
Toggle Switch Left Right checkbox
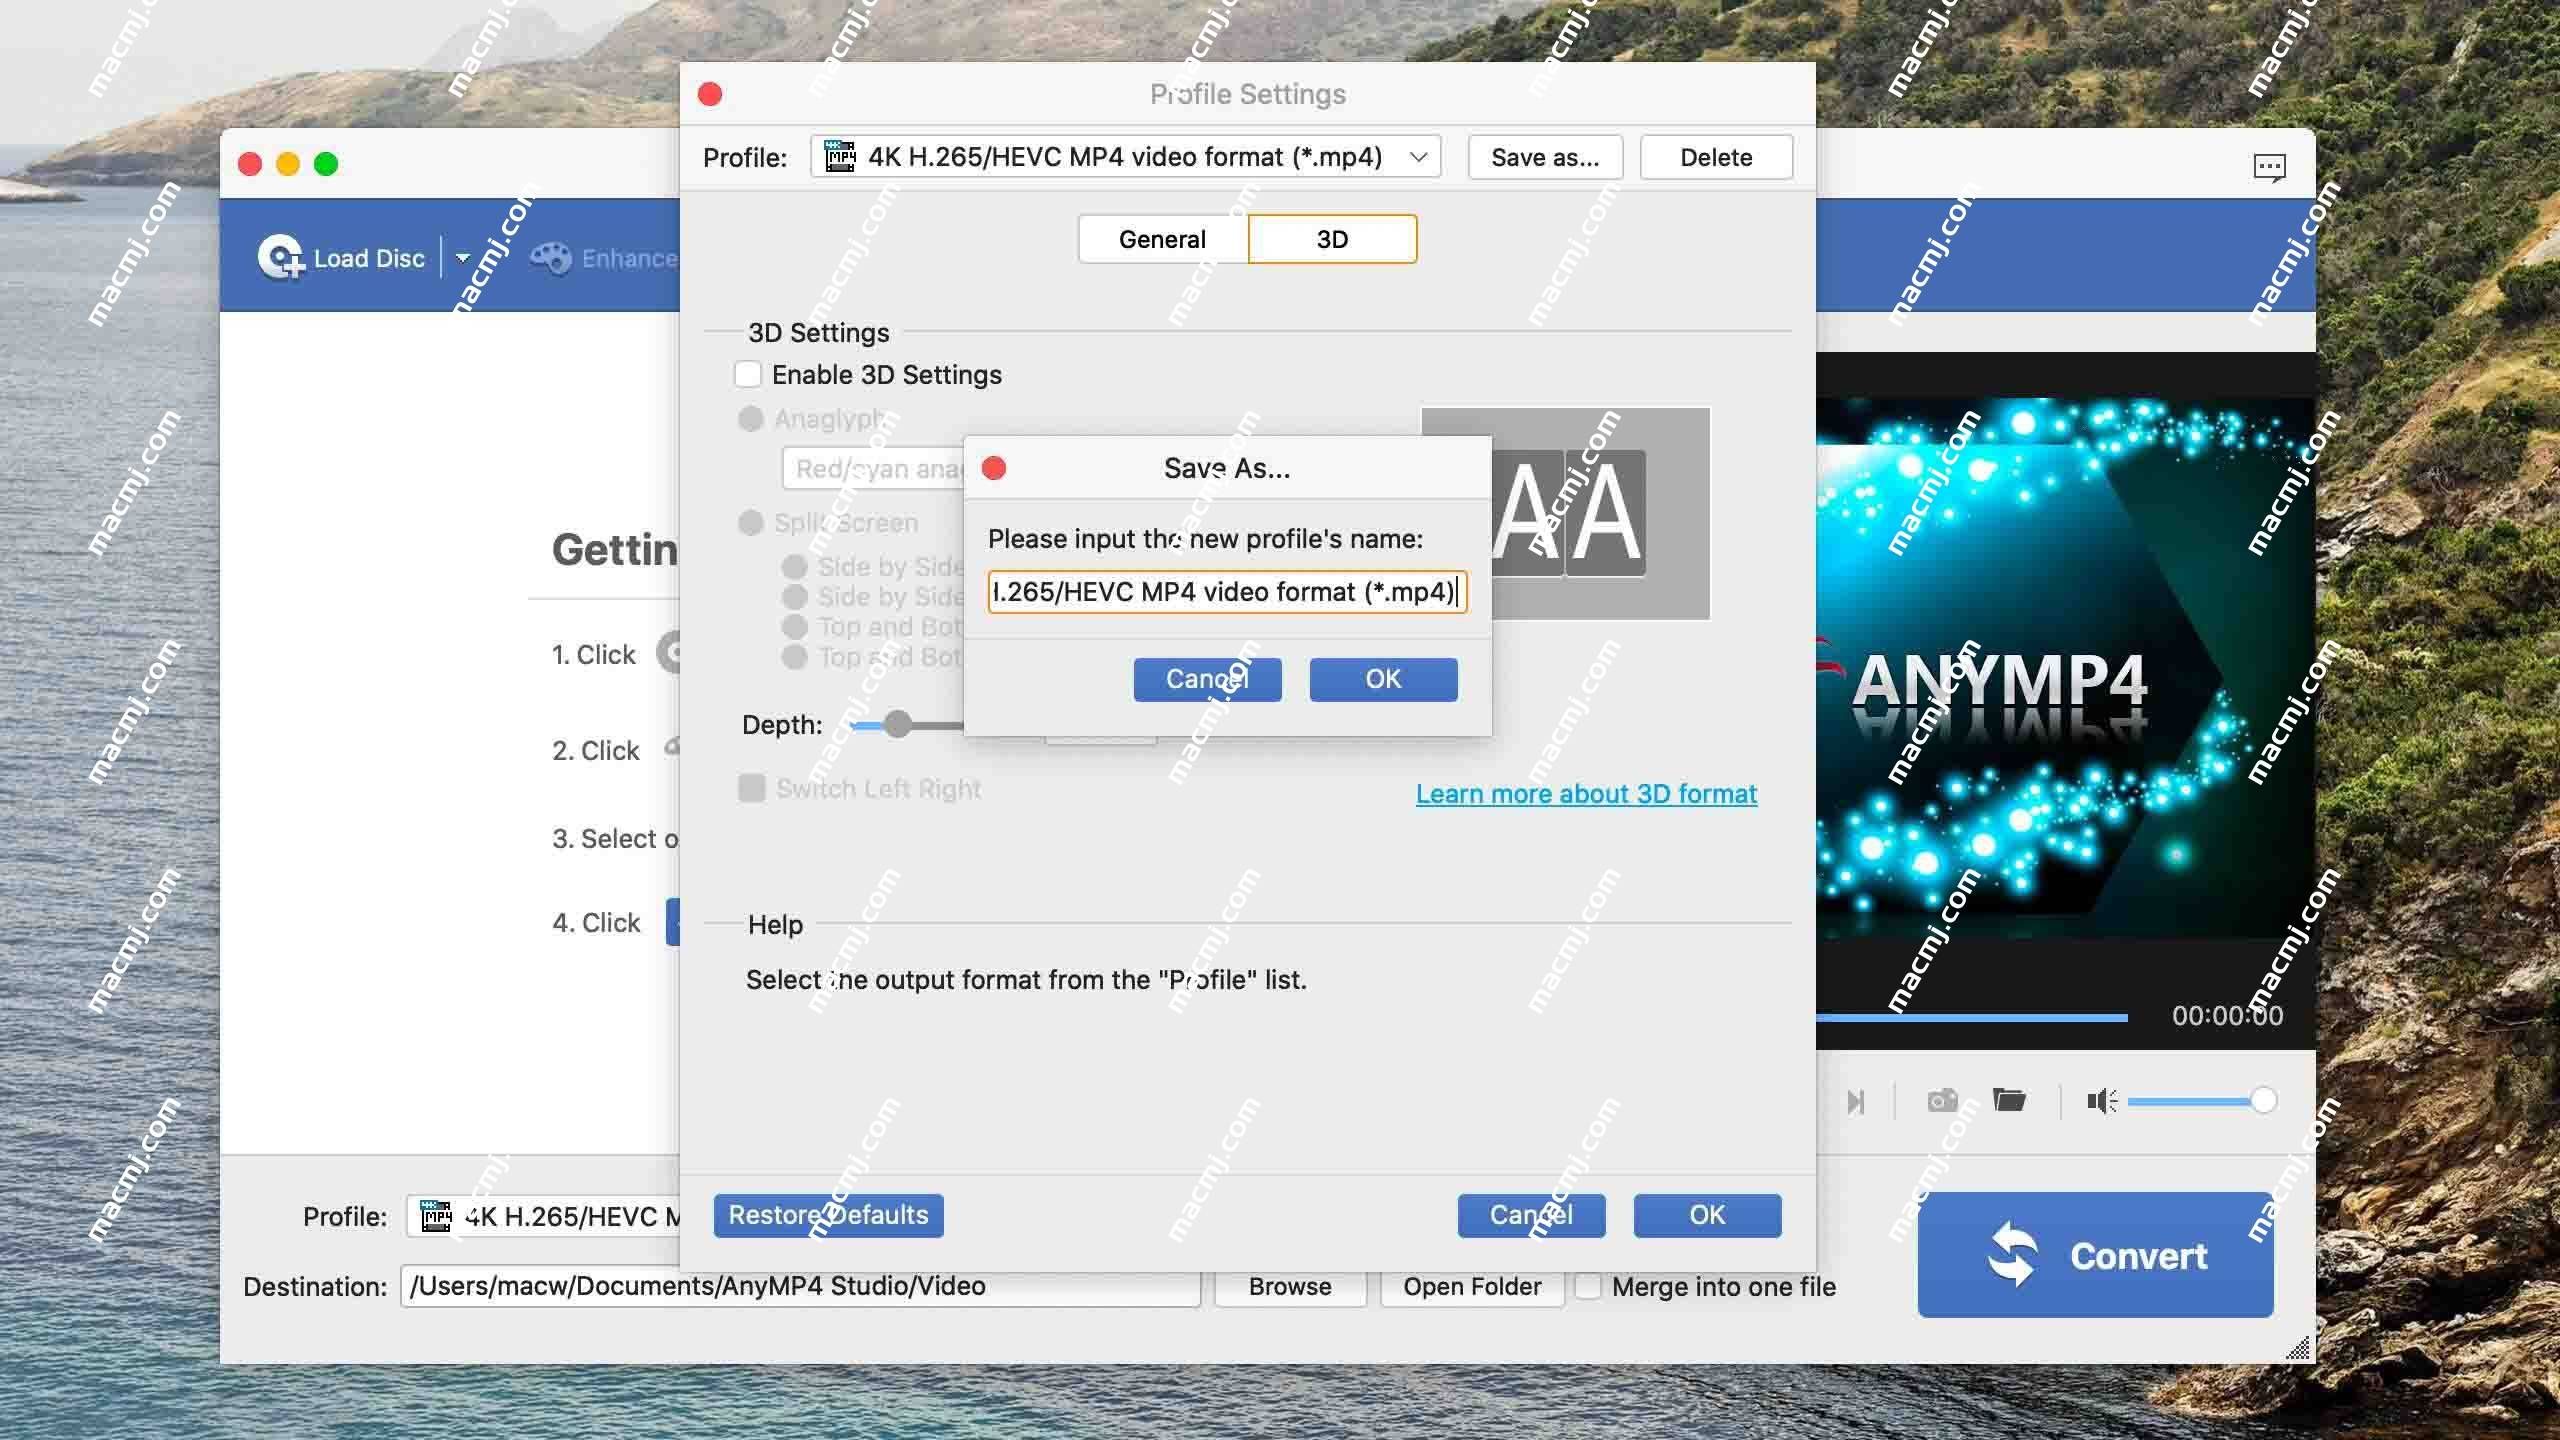pos(749,786)
